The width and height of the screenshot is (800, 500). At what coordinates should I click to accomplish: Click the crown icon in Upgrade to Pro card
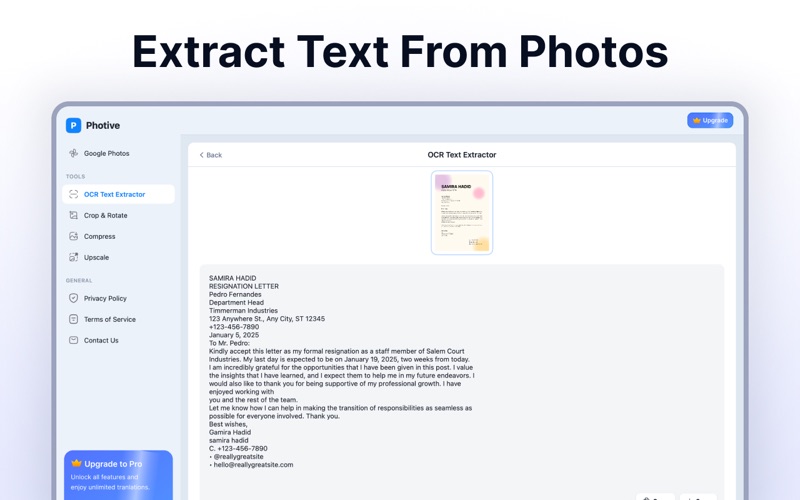77,463
